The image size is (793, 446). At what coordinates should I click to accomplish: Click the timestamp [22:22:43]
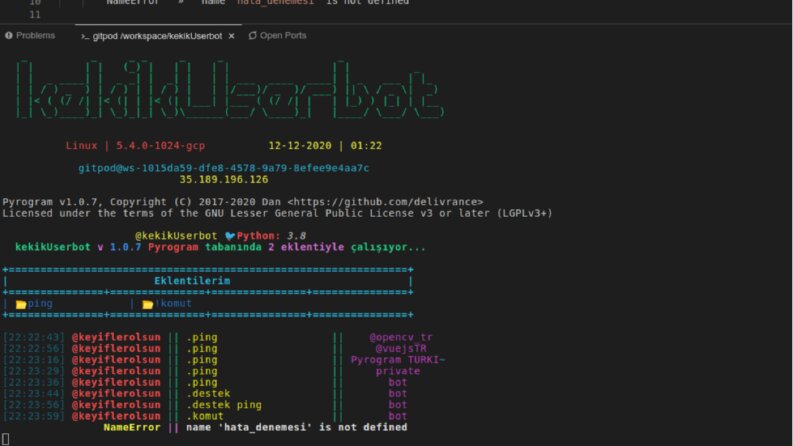pos(34,337)
